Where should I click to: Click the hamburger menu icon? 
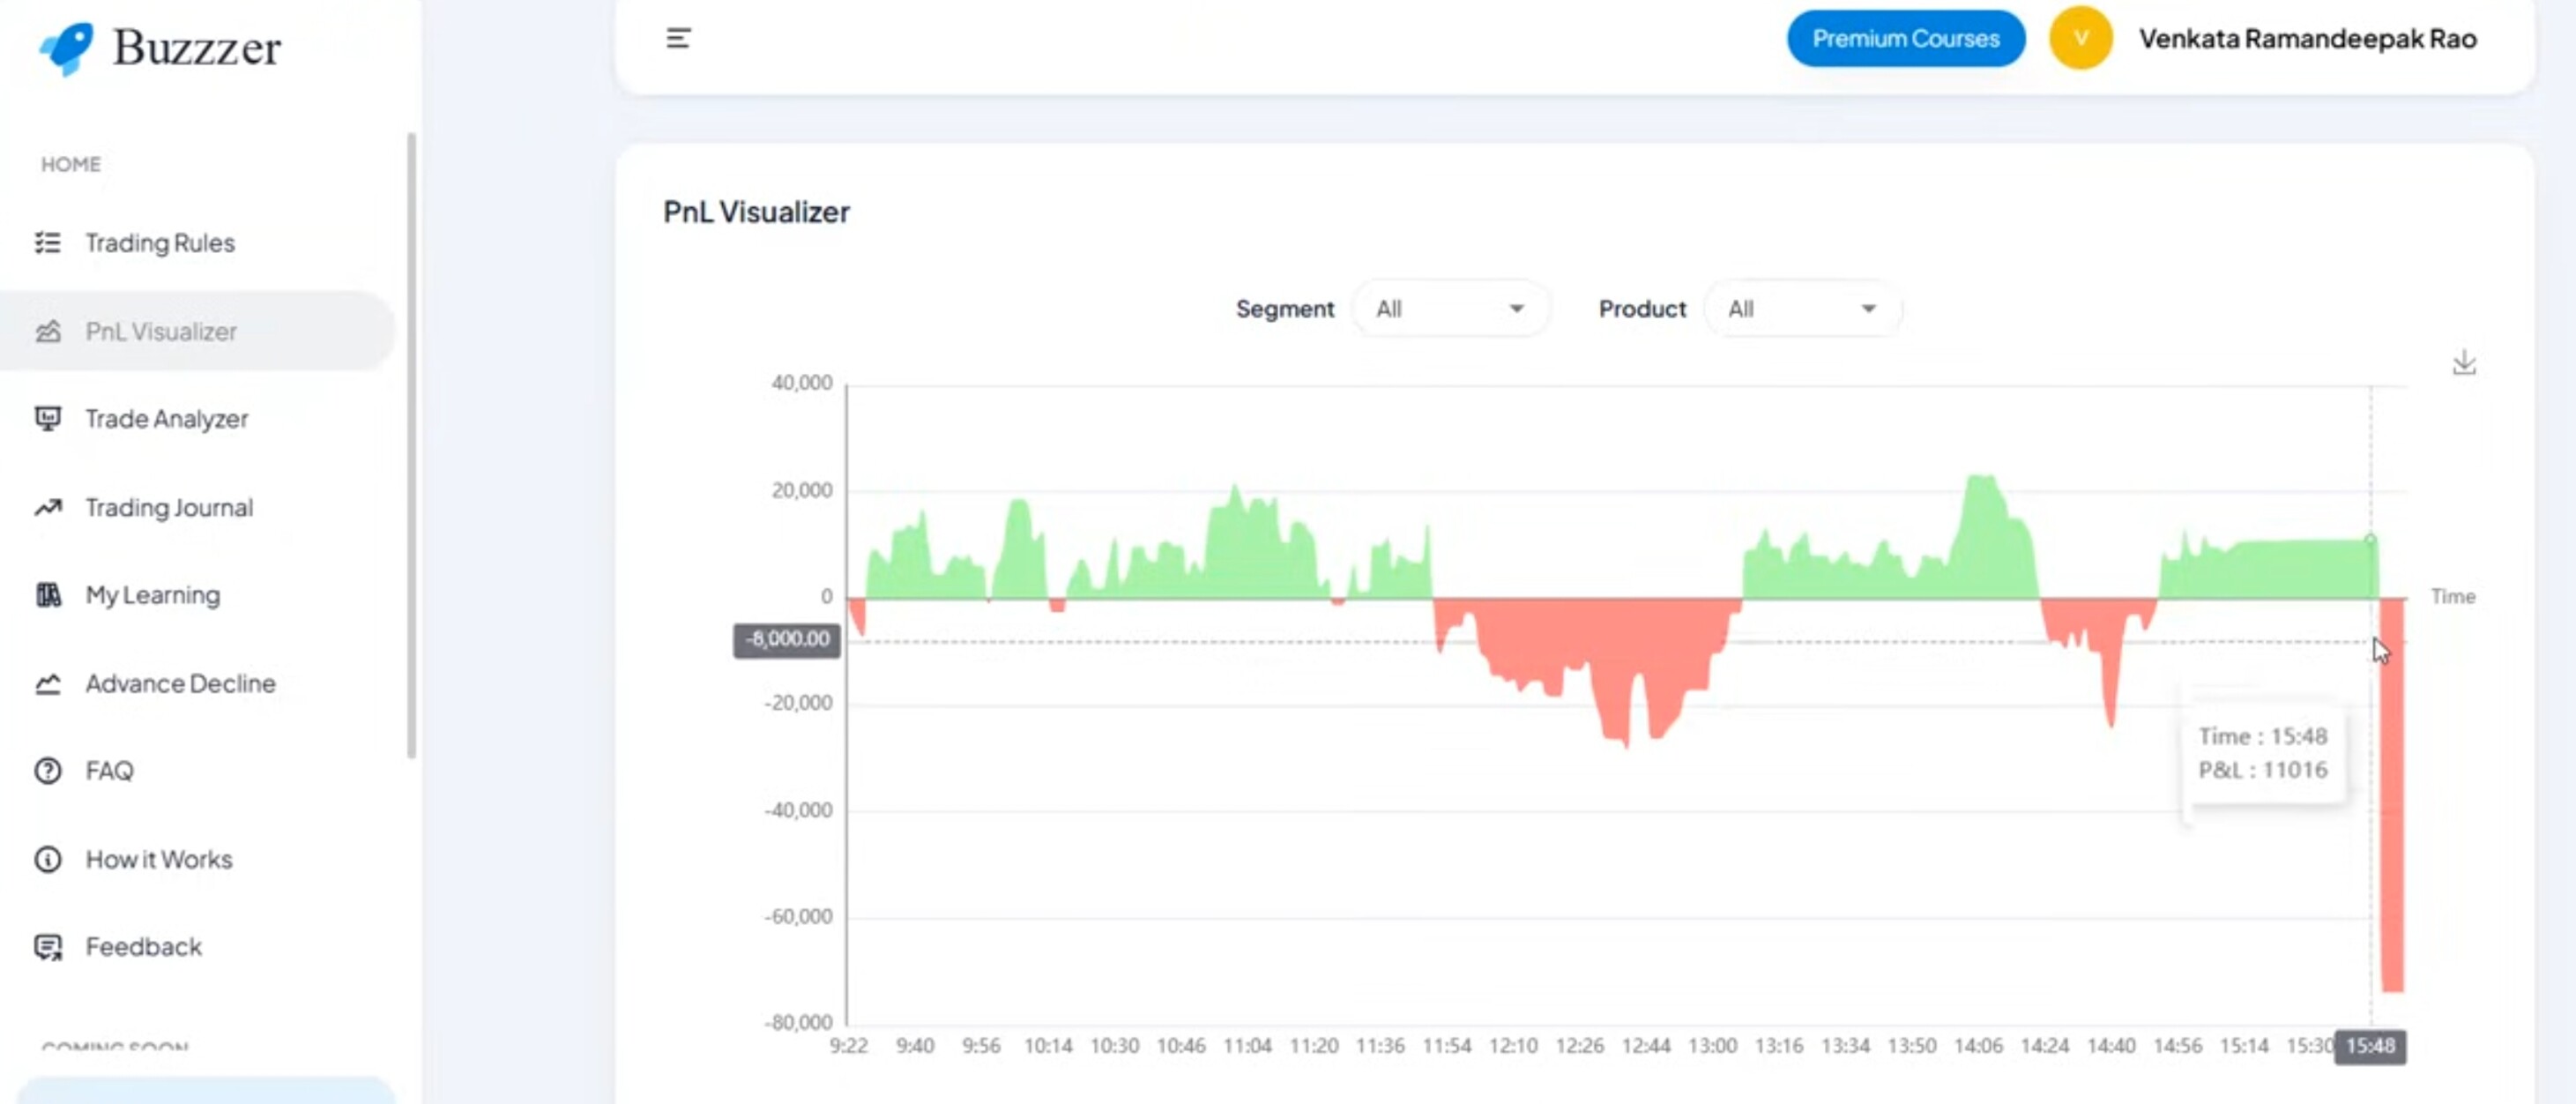coord(678,38)
